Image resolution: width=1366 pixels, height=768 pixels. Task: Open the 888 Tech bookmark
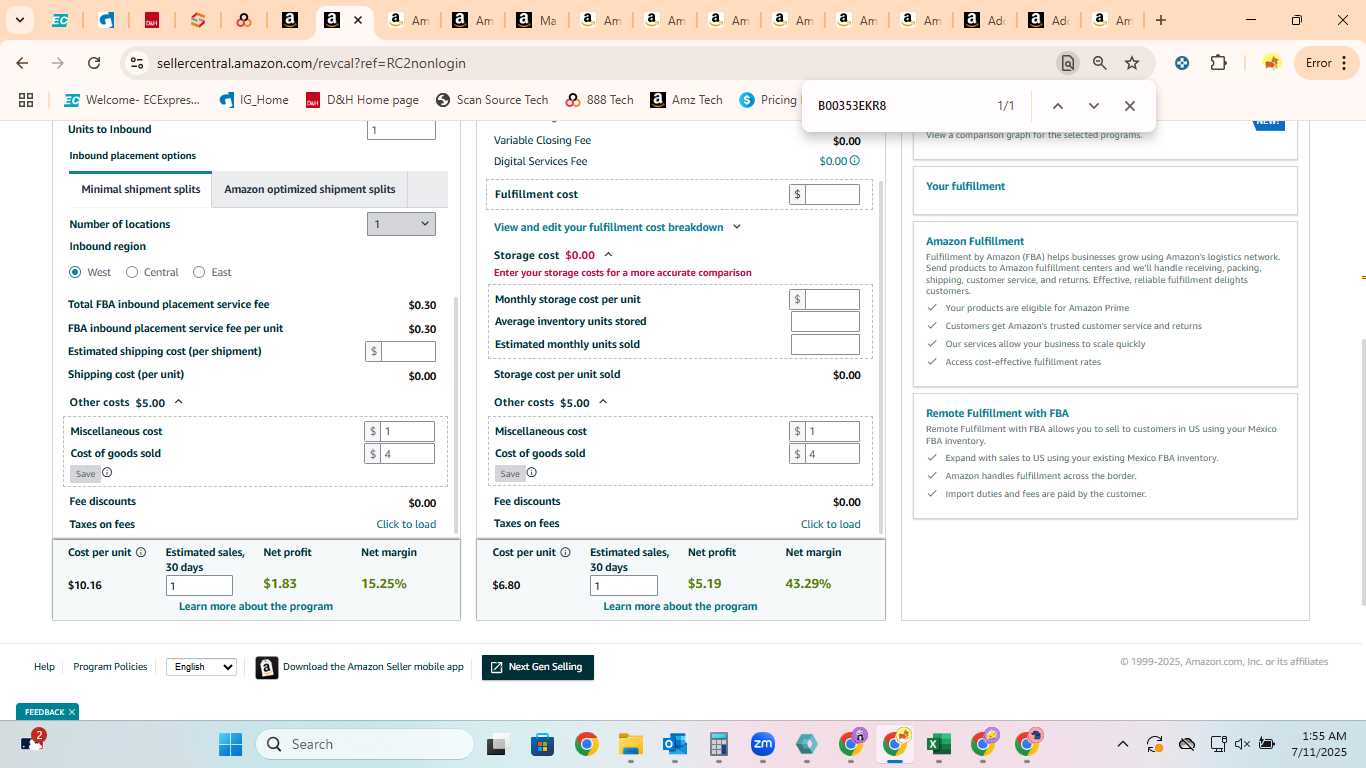click(x=599, y=100)
